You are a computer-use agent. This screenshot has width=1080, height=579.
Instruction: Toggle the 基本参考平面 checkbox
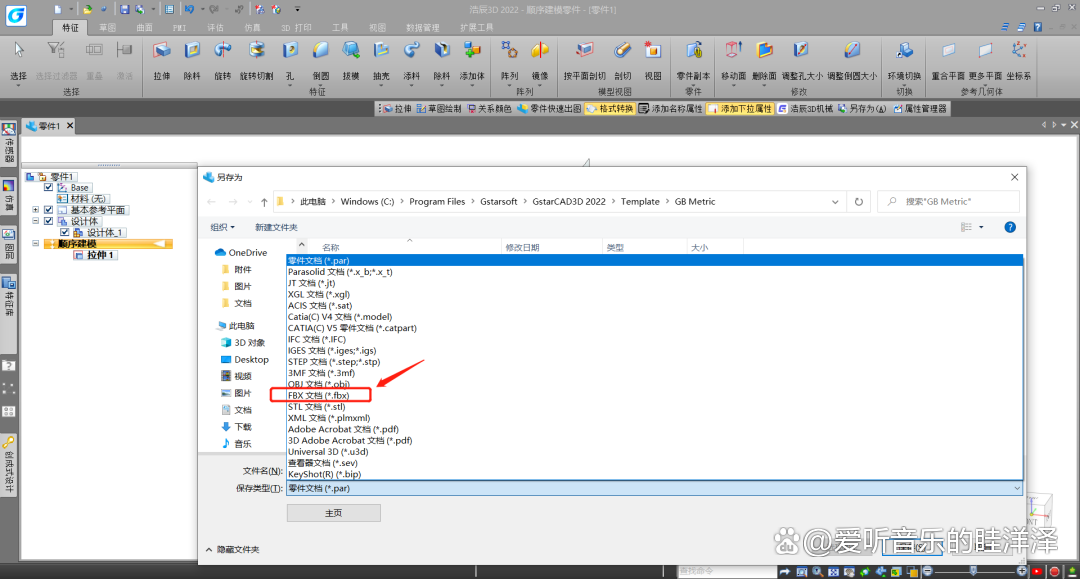point(48,210)
